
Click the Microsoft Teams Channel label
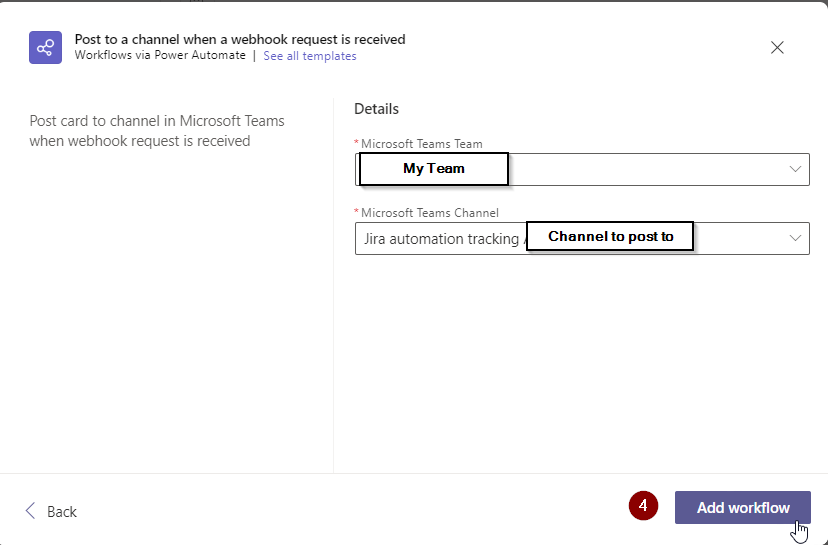pos(429,213)
